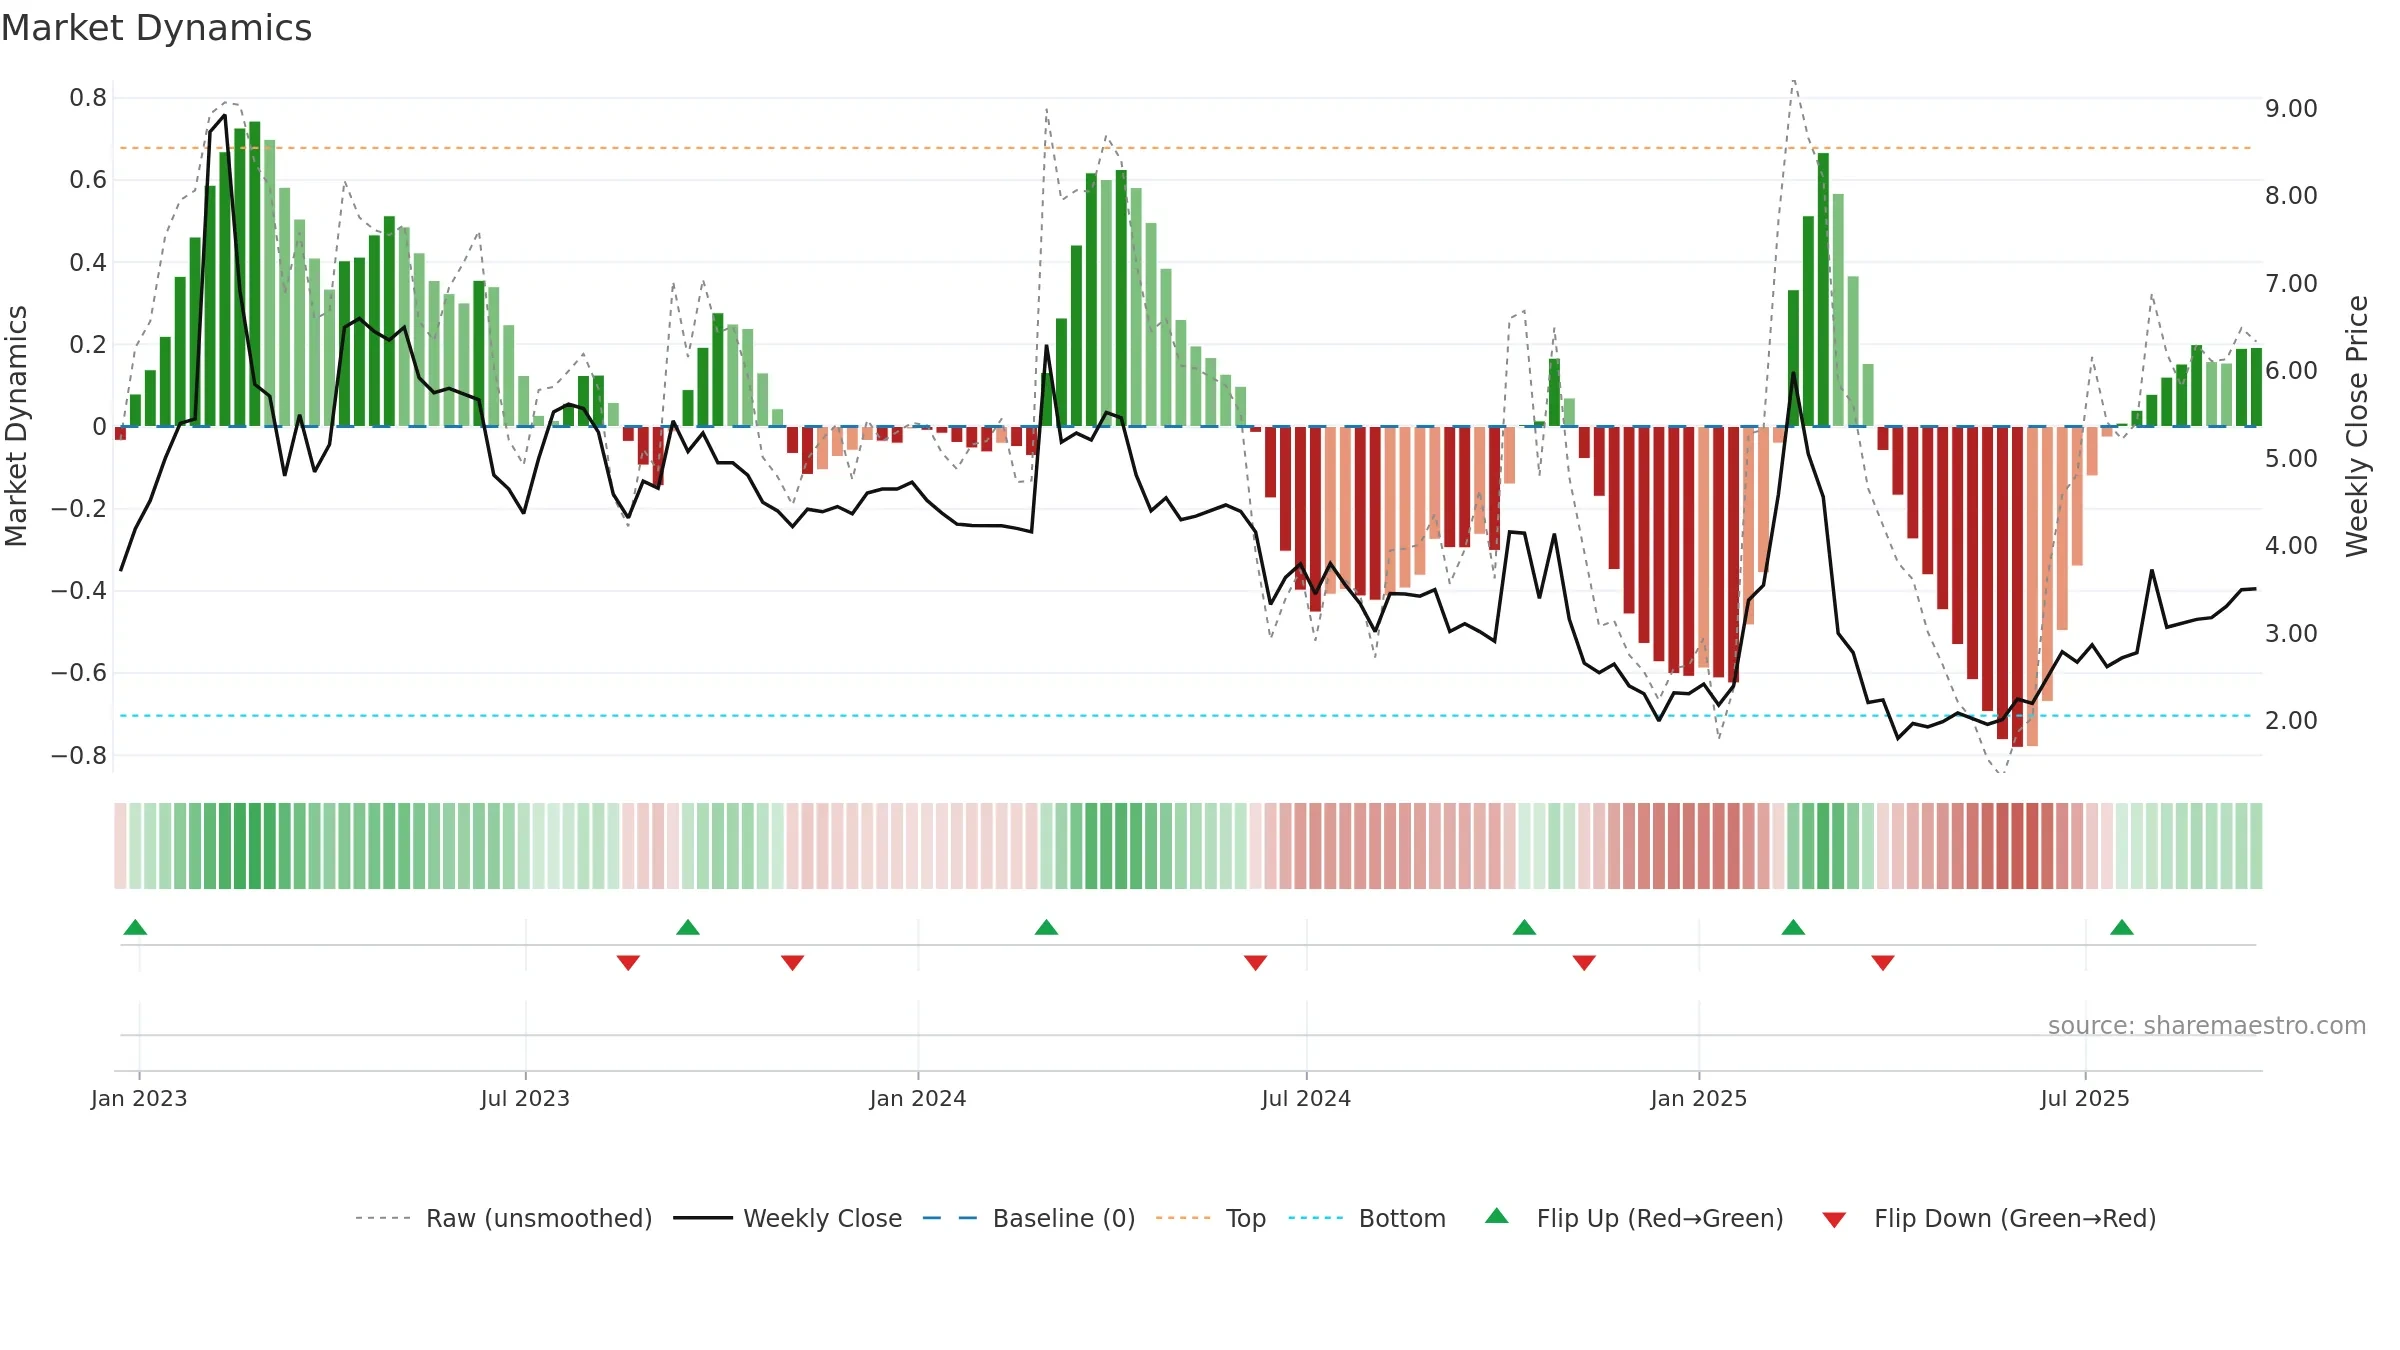Image resolution: width=2400 pixels, height=1350 pixels.
Task: Click the green flip-up triangle between Jul 2024 and Jan 2025
Action: (x=1524, y=927)
